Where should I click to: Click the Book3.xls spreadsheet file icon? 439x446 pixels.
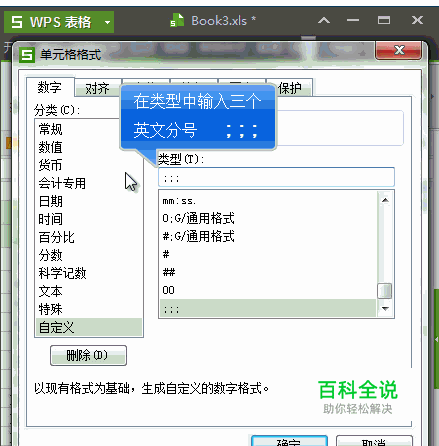(x=177, y=20)
